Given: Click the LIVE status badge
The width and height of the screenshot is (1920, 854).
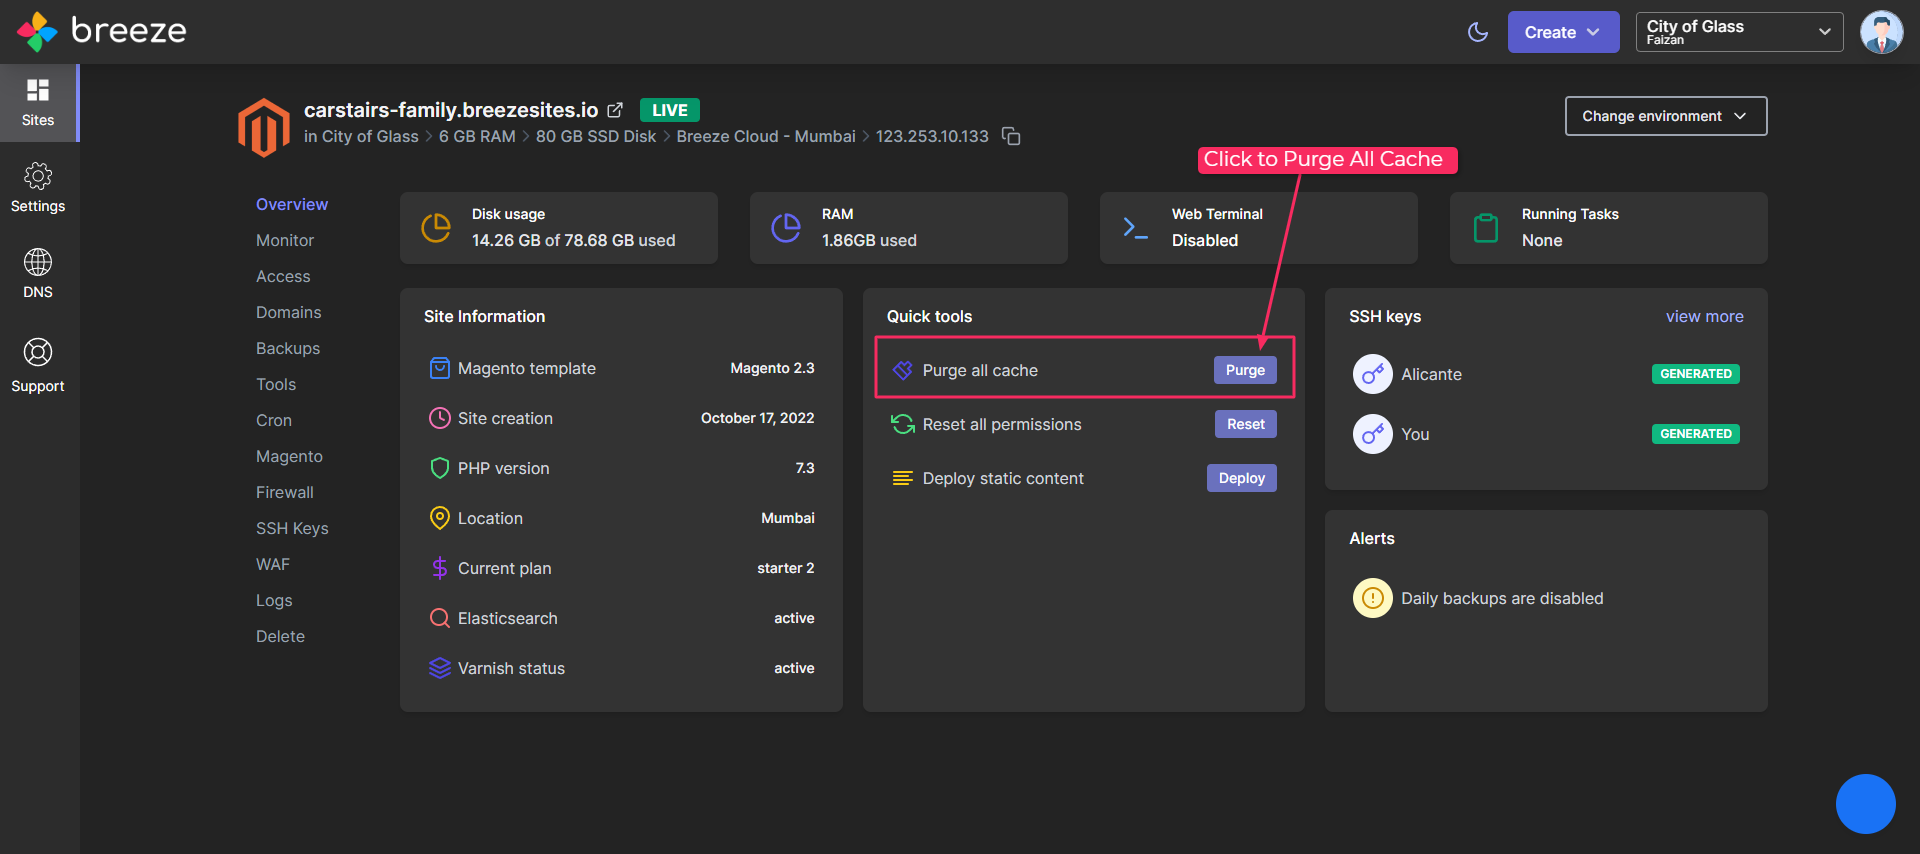Looking at the screenshot, I should (670, 110).
